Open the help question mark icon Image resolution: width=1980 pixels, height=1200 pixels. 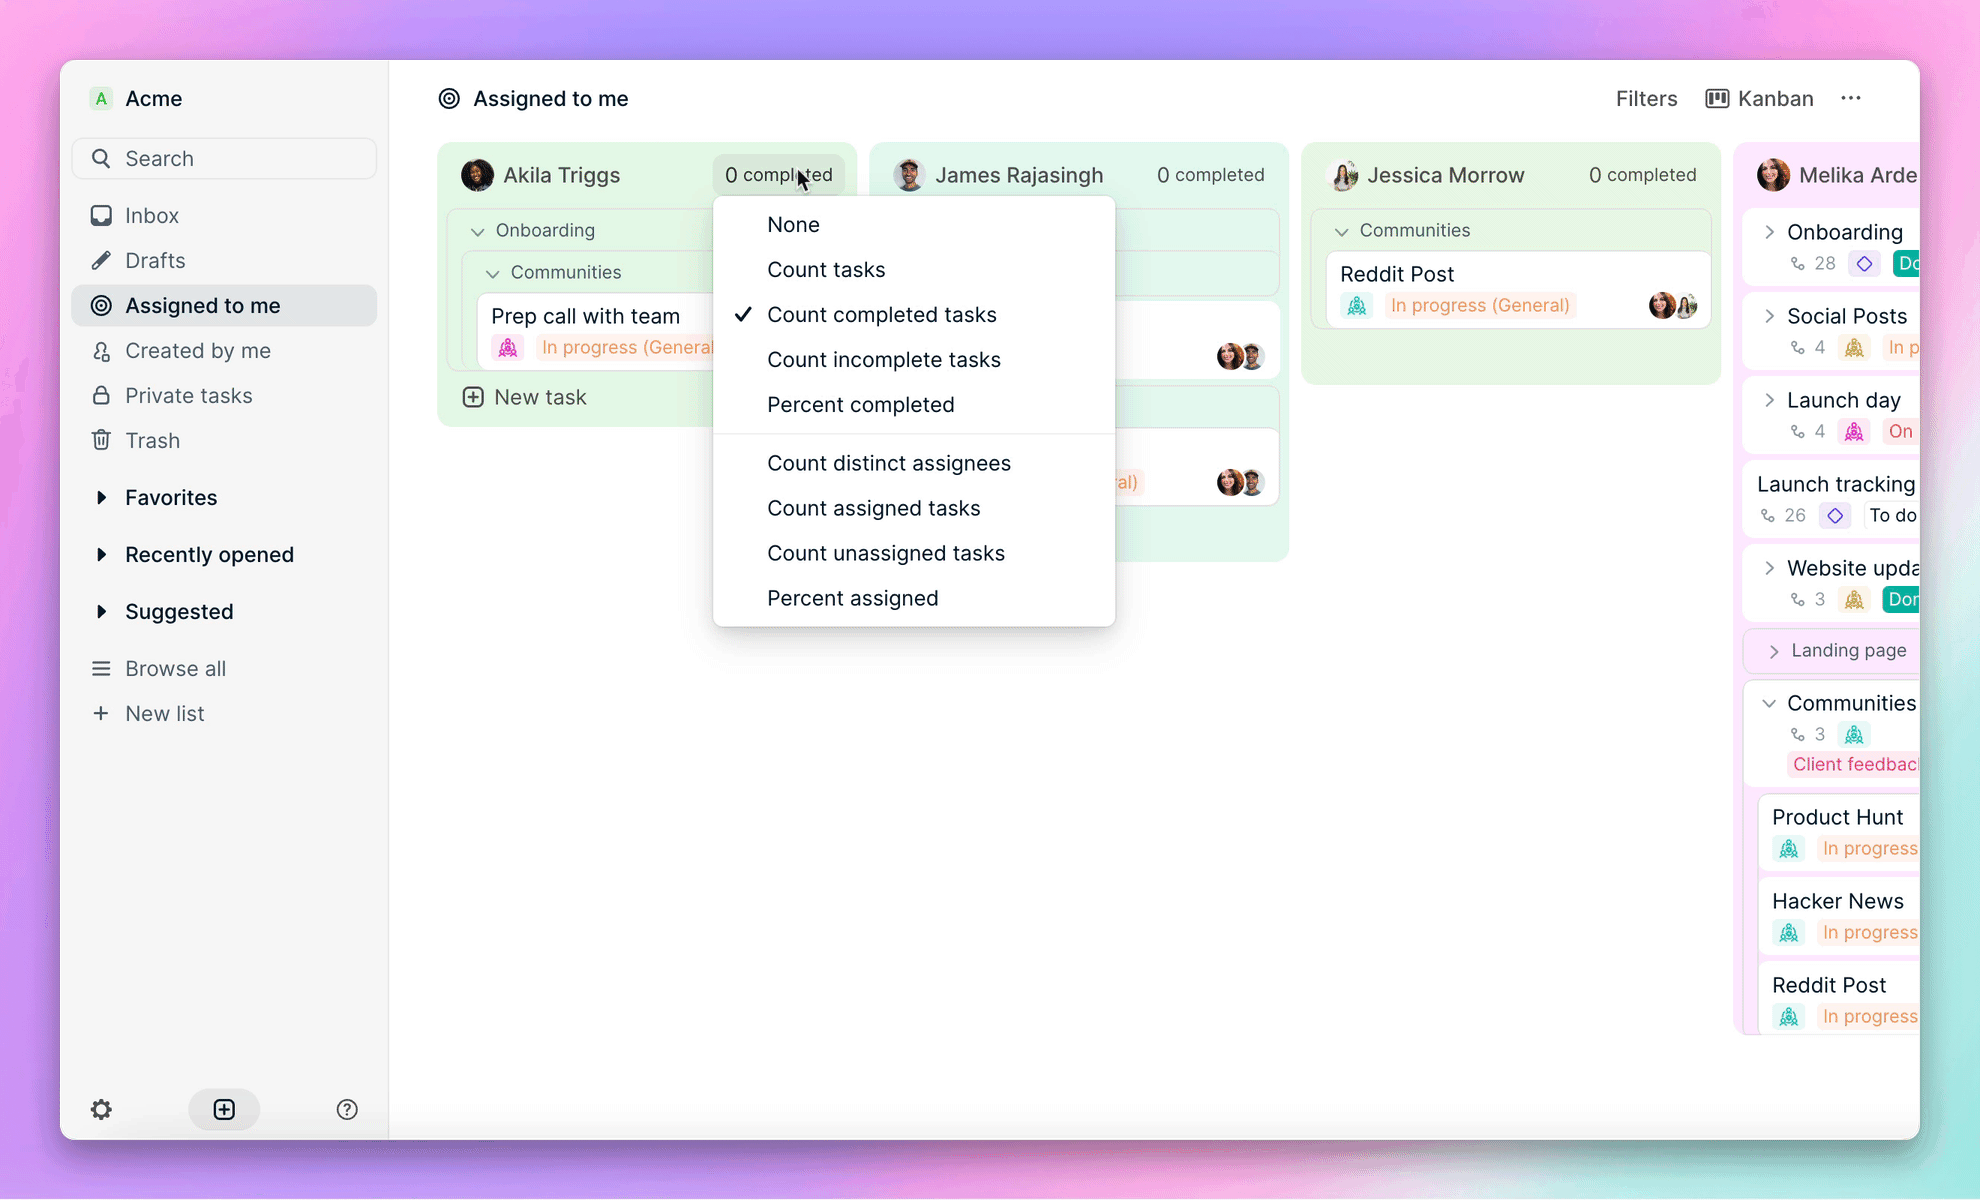tap(347, 1109)
